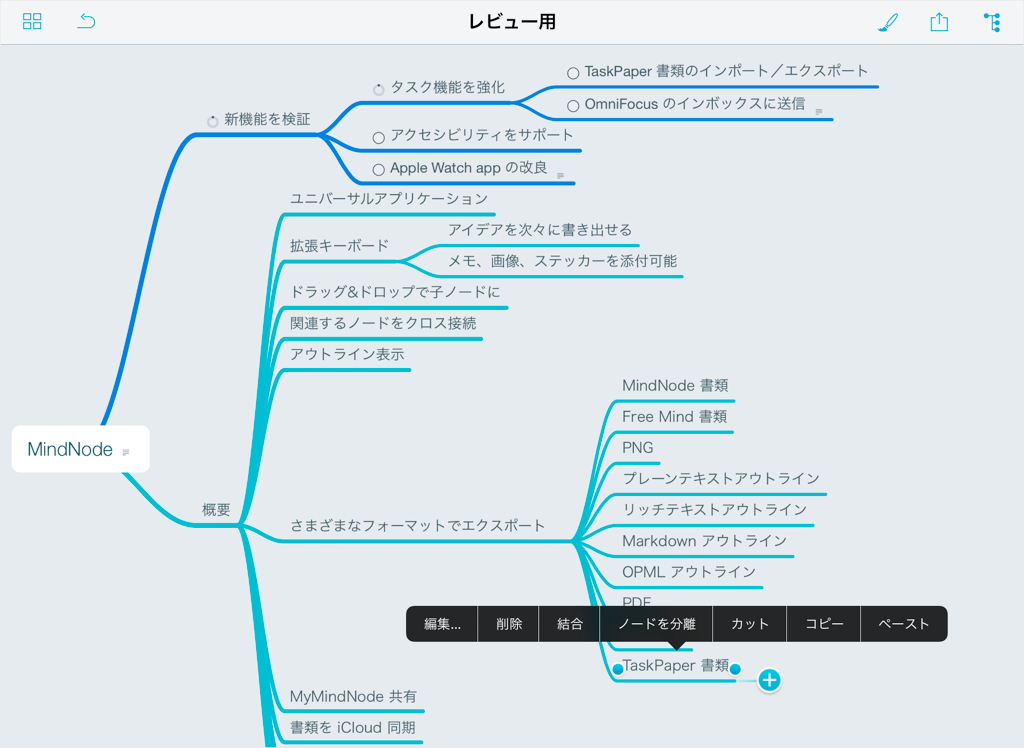The width and height of the screenshot is (1024, 748).
Task: Toggle task circle for 新機能を検証
Action: click(212, 121)
